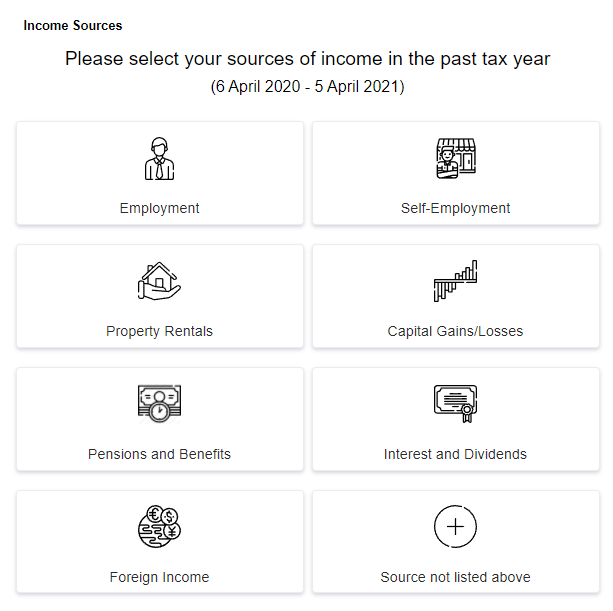Viewport: 613px width, 611px height.
Task: Select the house-in-hand Property Rentals icon
Action: coord(160,281)
